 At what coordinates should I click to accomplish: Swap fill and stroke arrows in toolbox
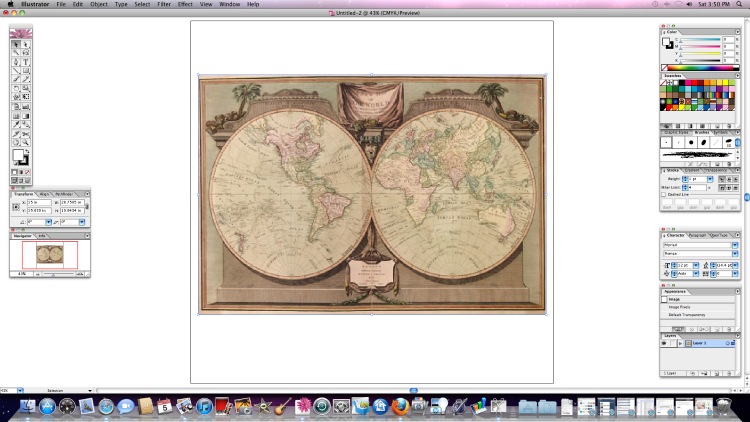click(28, 151)
